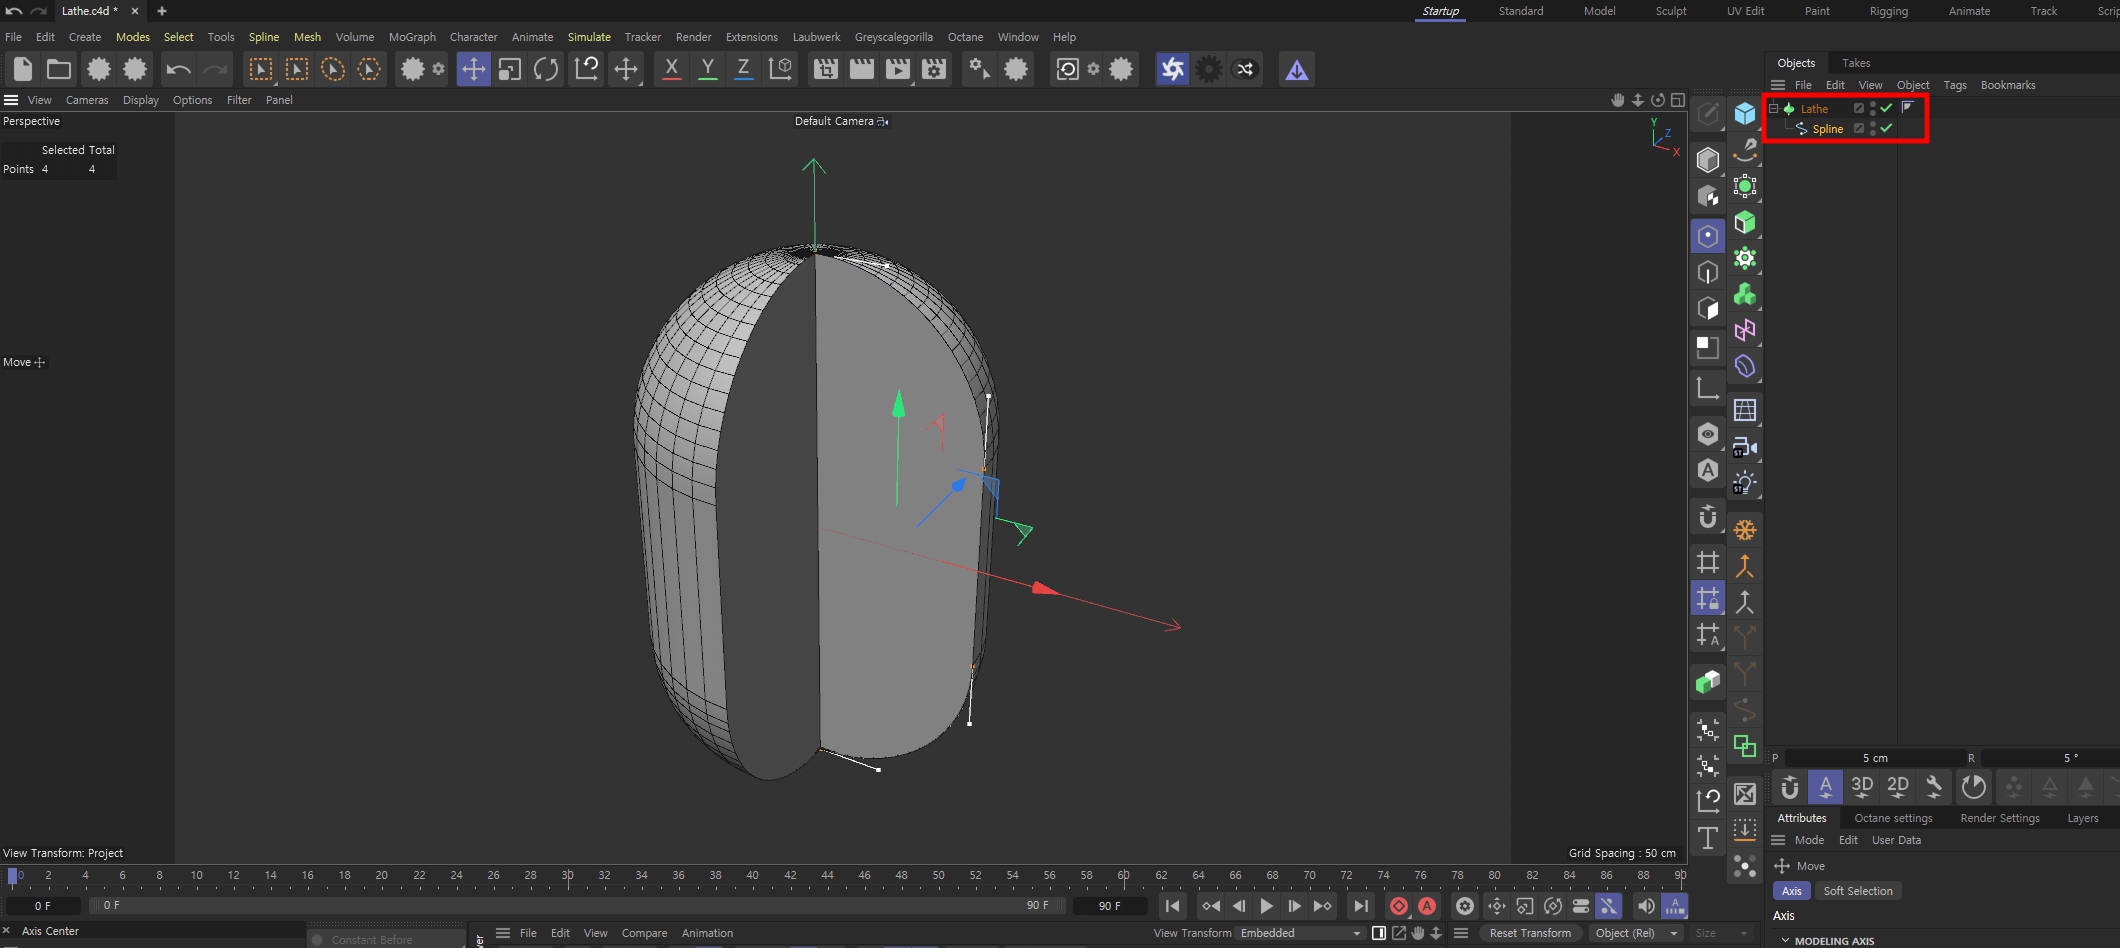Open the Octane settings tab
This screenshot has height=948, width=2120.
pyautogui.click(x=1893, y=818)
